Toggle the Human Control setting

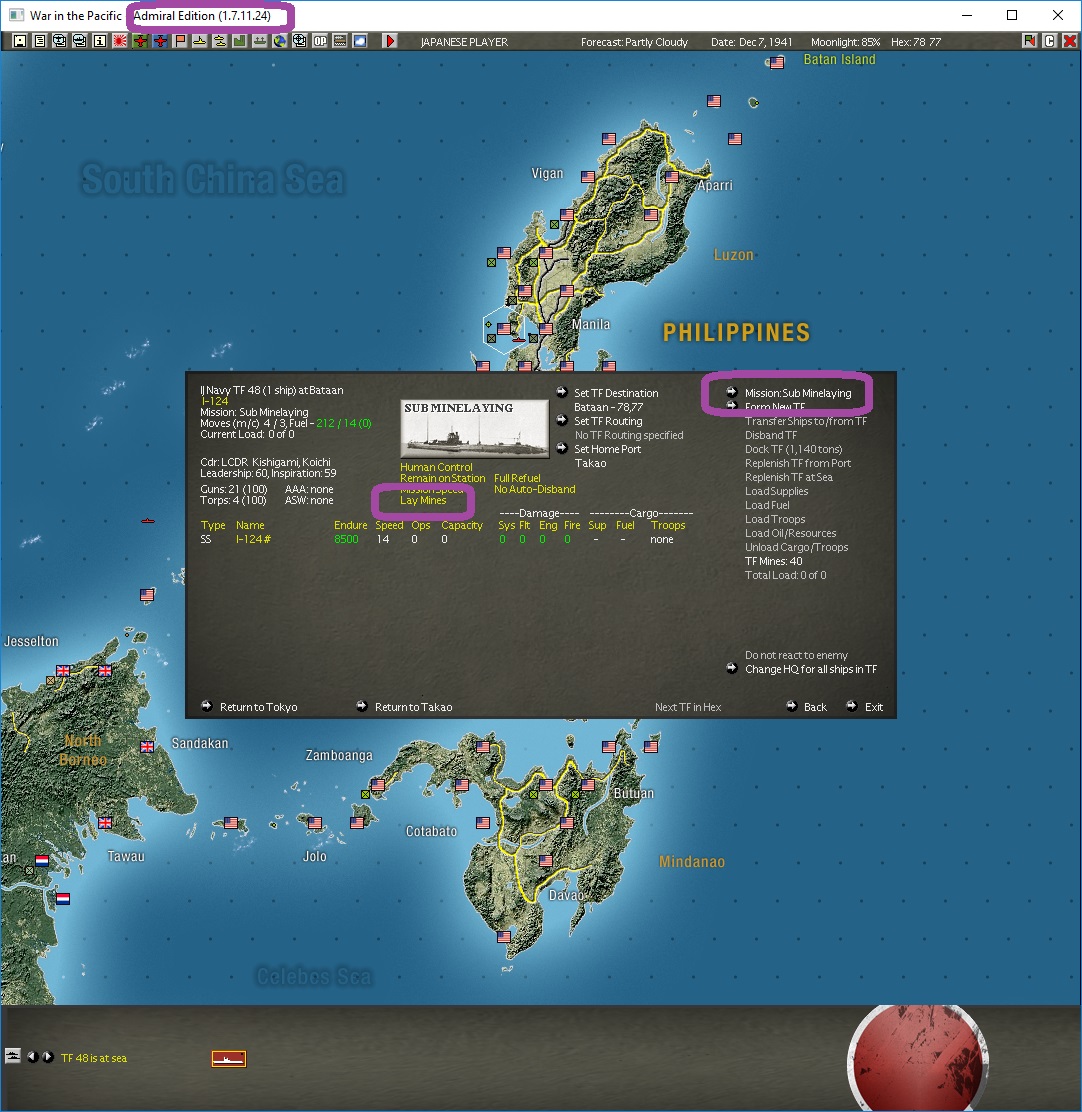point(435,467)
